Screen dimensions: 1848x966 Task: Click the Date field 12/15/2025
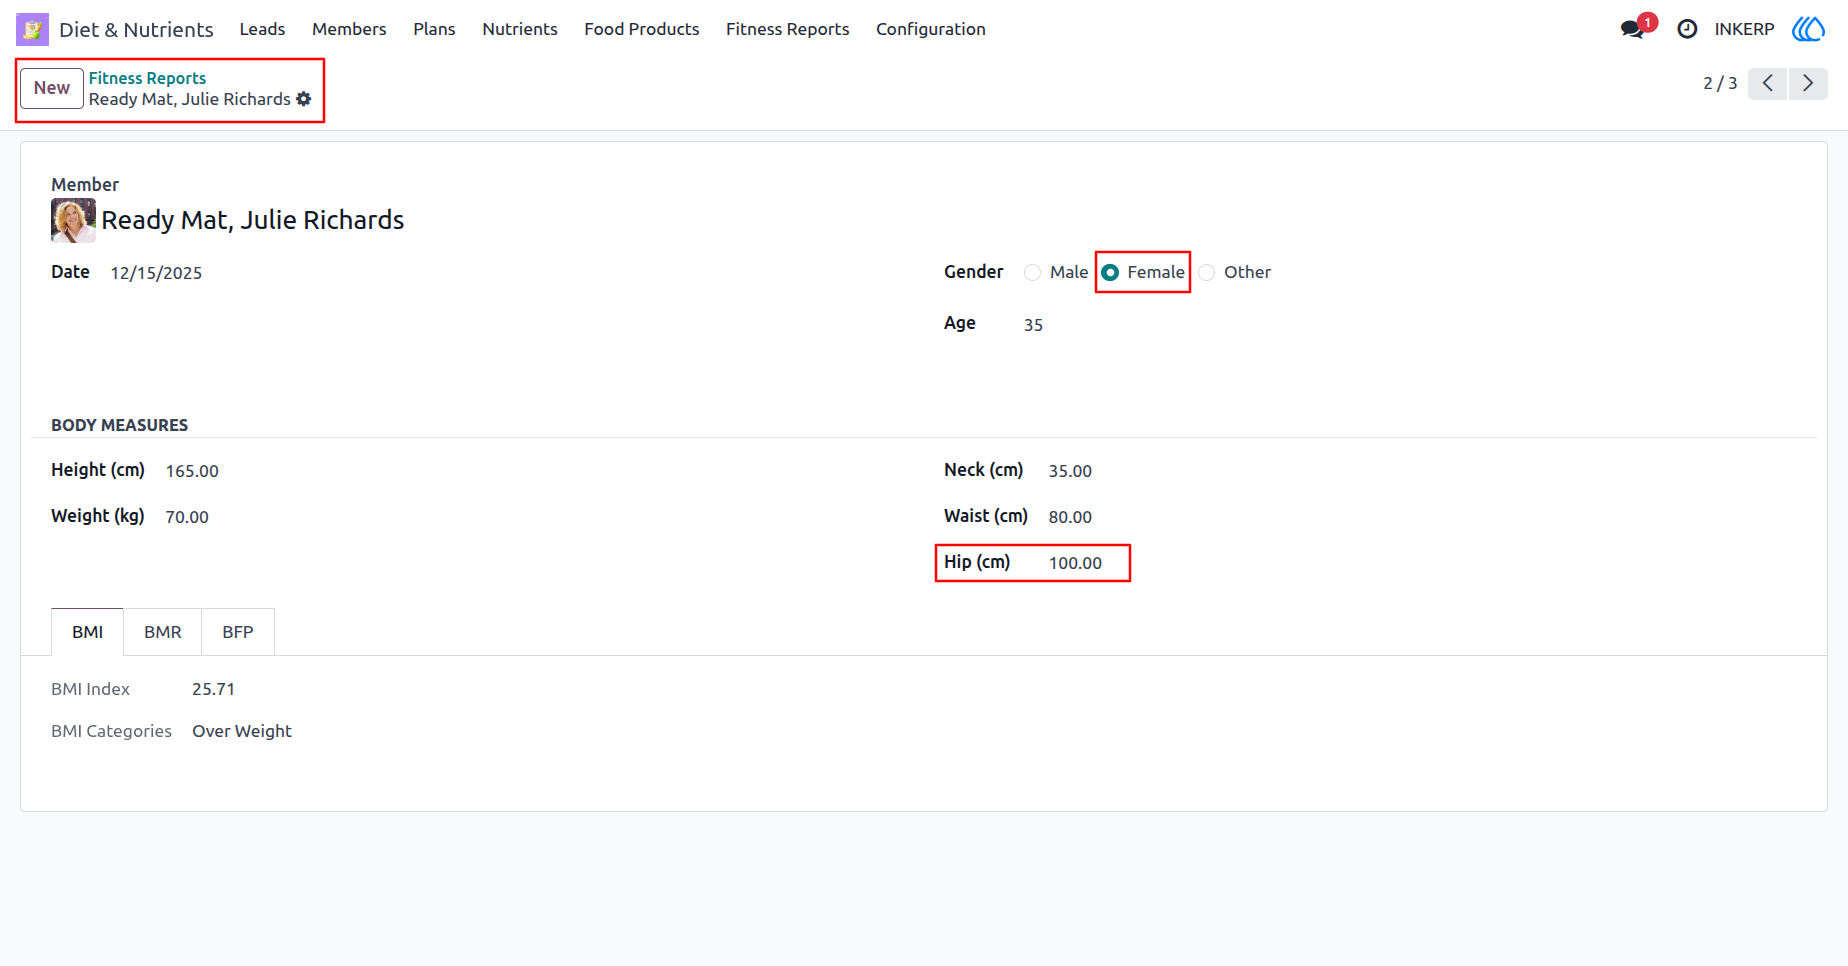pos(156,273)
